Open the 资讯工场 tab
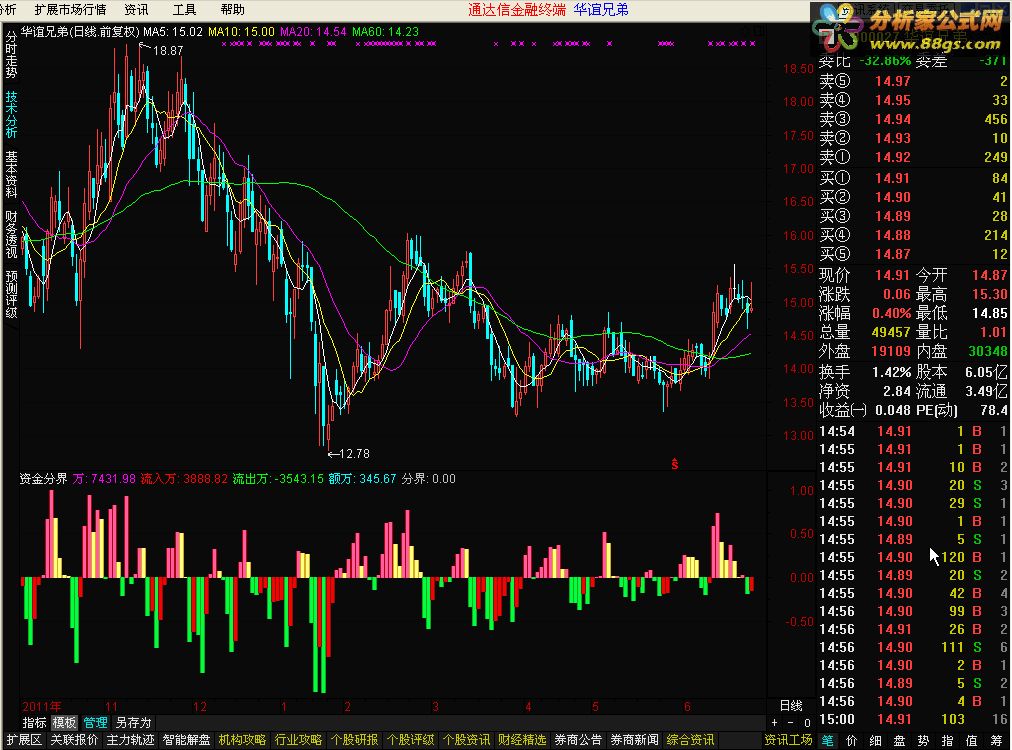 coord(788,740)
